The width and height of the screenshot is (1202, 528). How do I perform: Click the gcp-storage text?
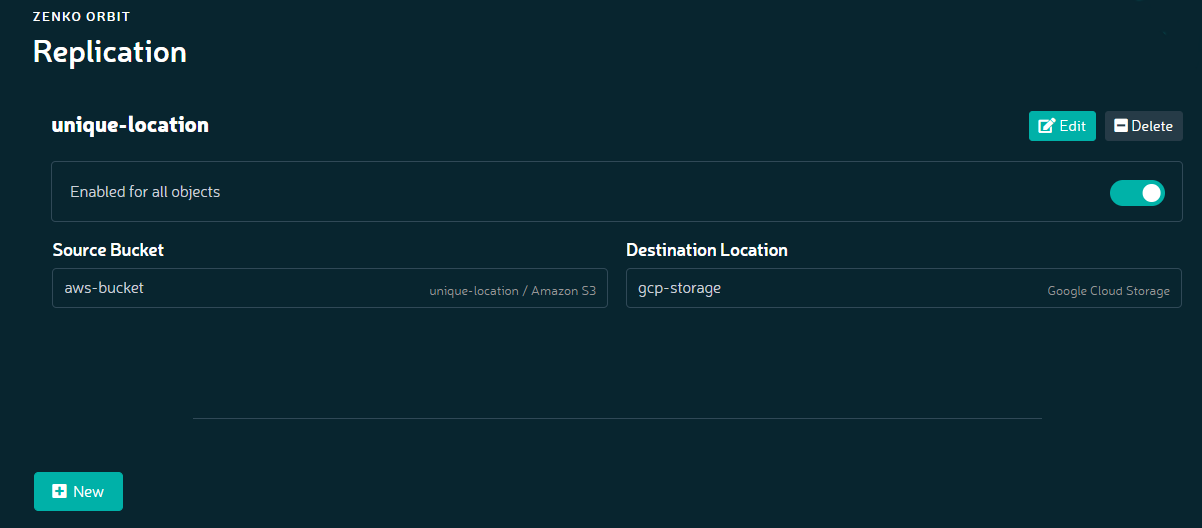point(679,288)
